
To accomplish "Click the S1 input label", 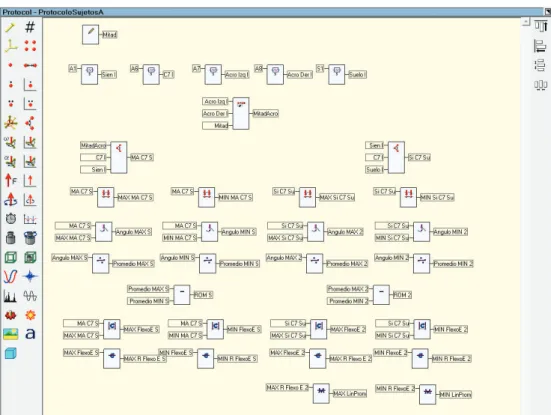I will coord(320,69).
